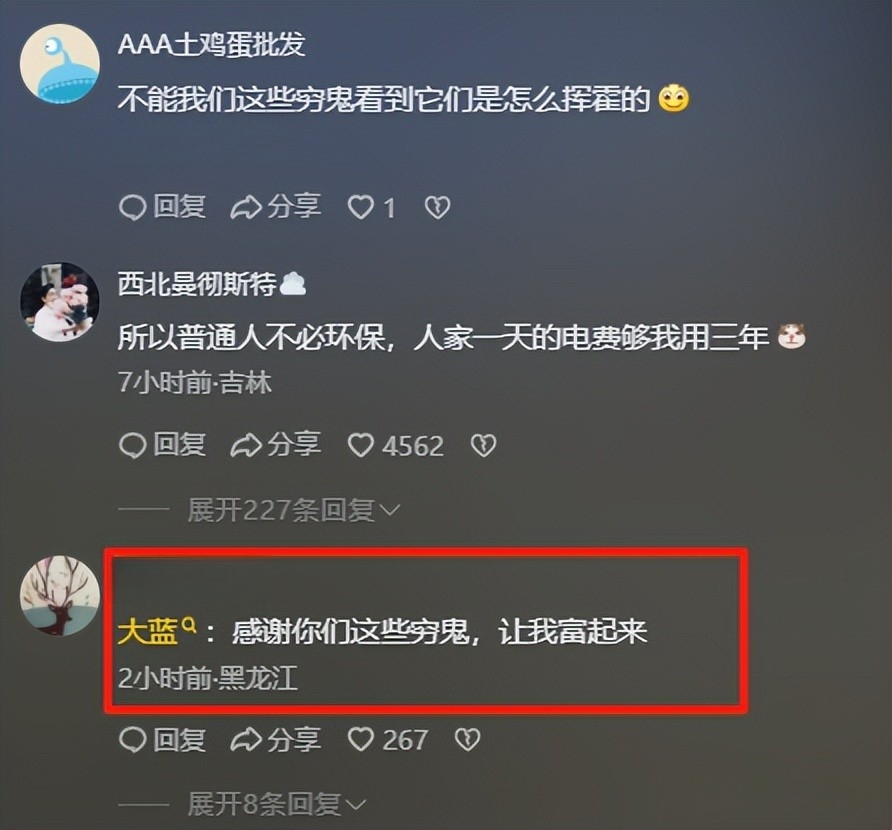Image resolution: width=892 pixels, height=830 pixels.
Task: Open the blue alien avatar profile
Action: point(60,63)
